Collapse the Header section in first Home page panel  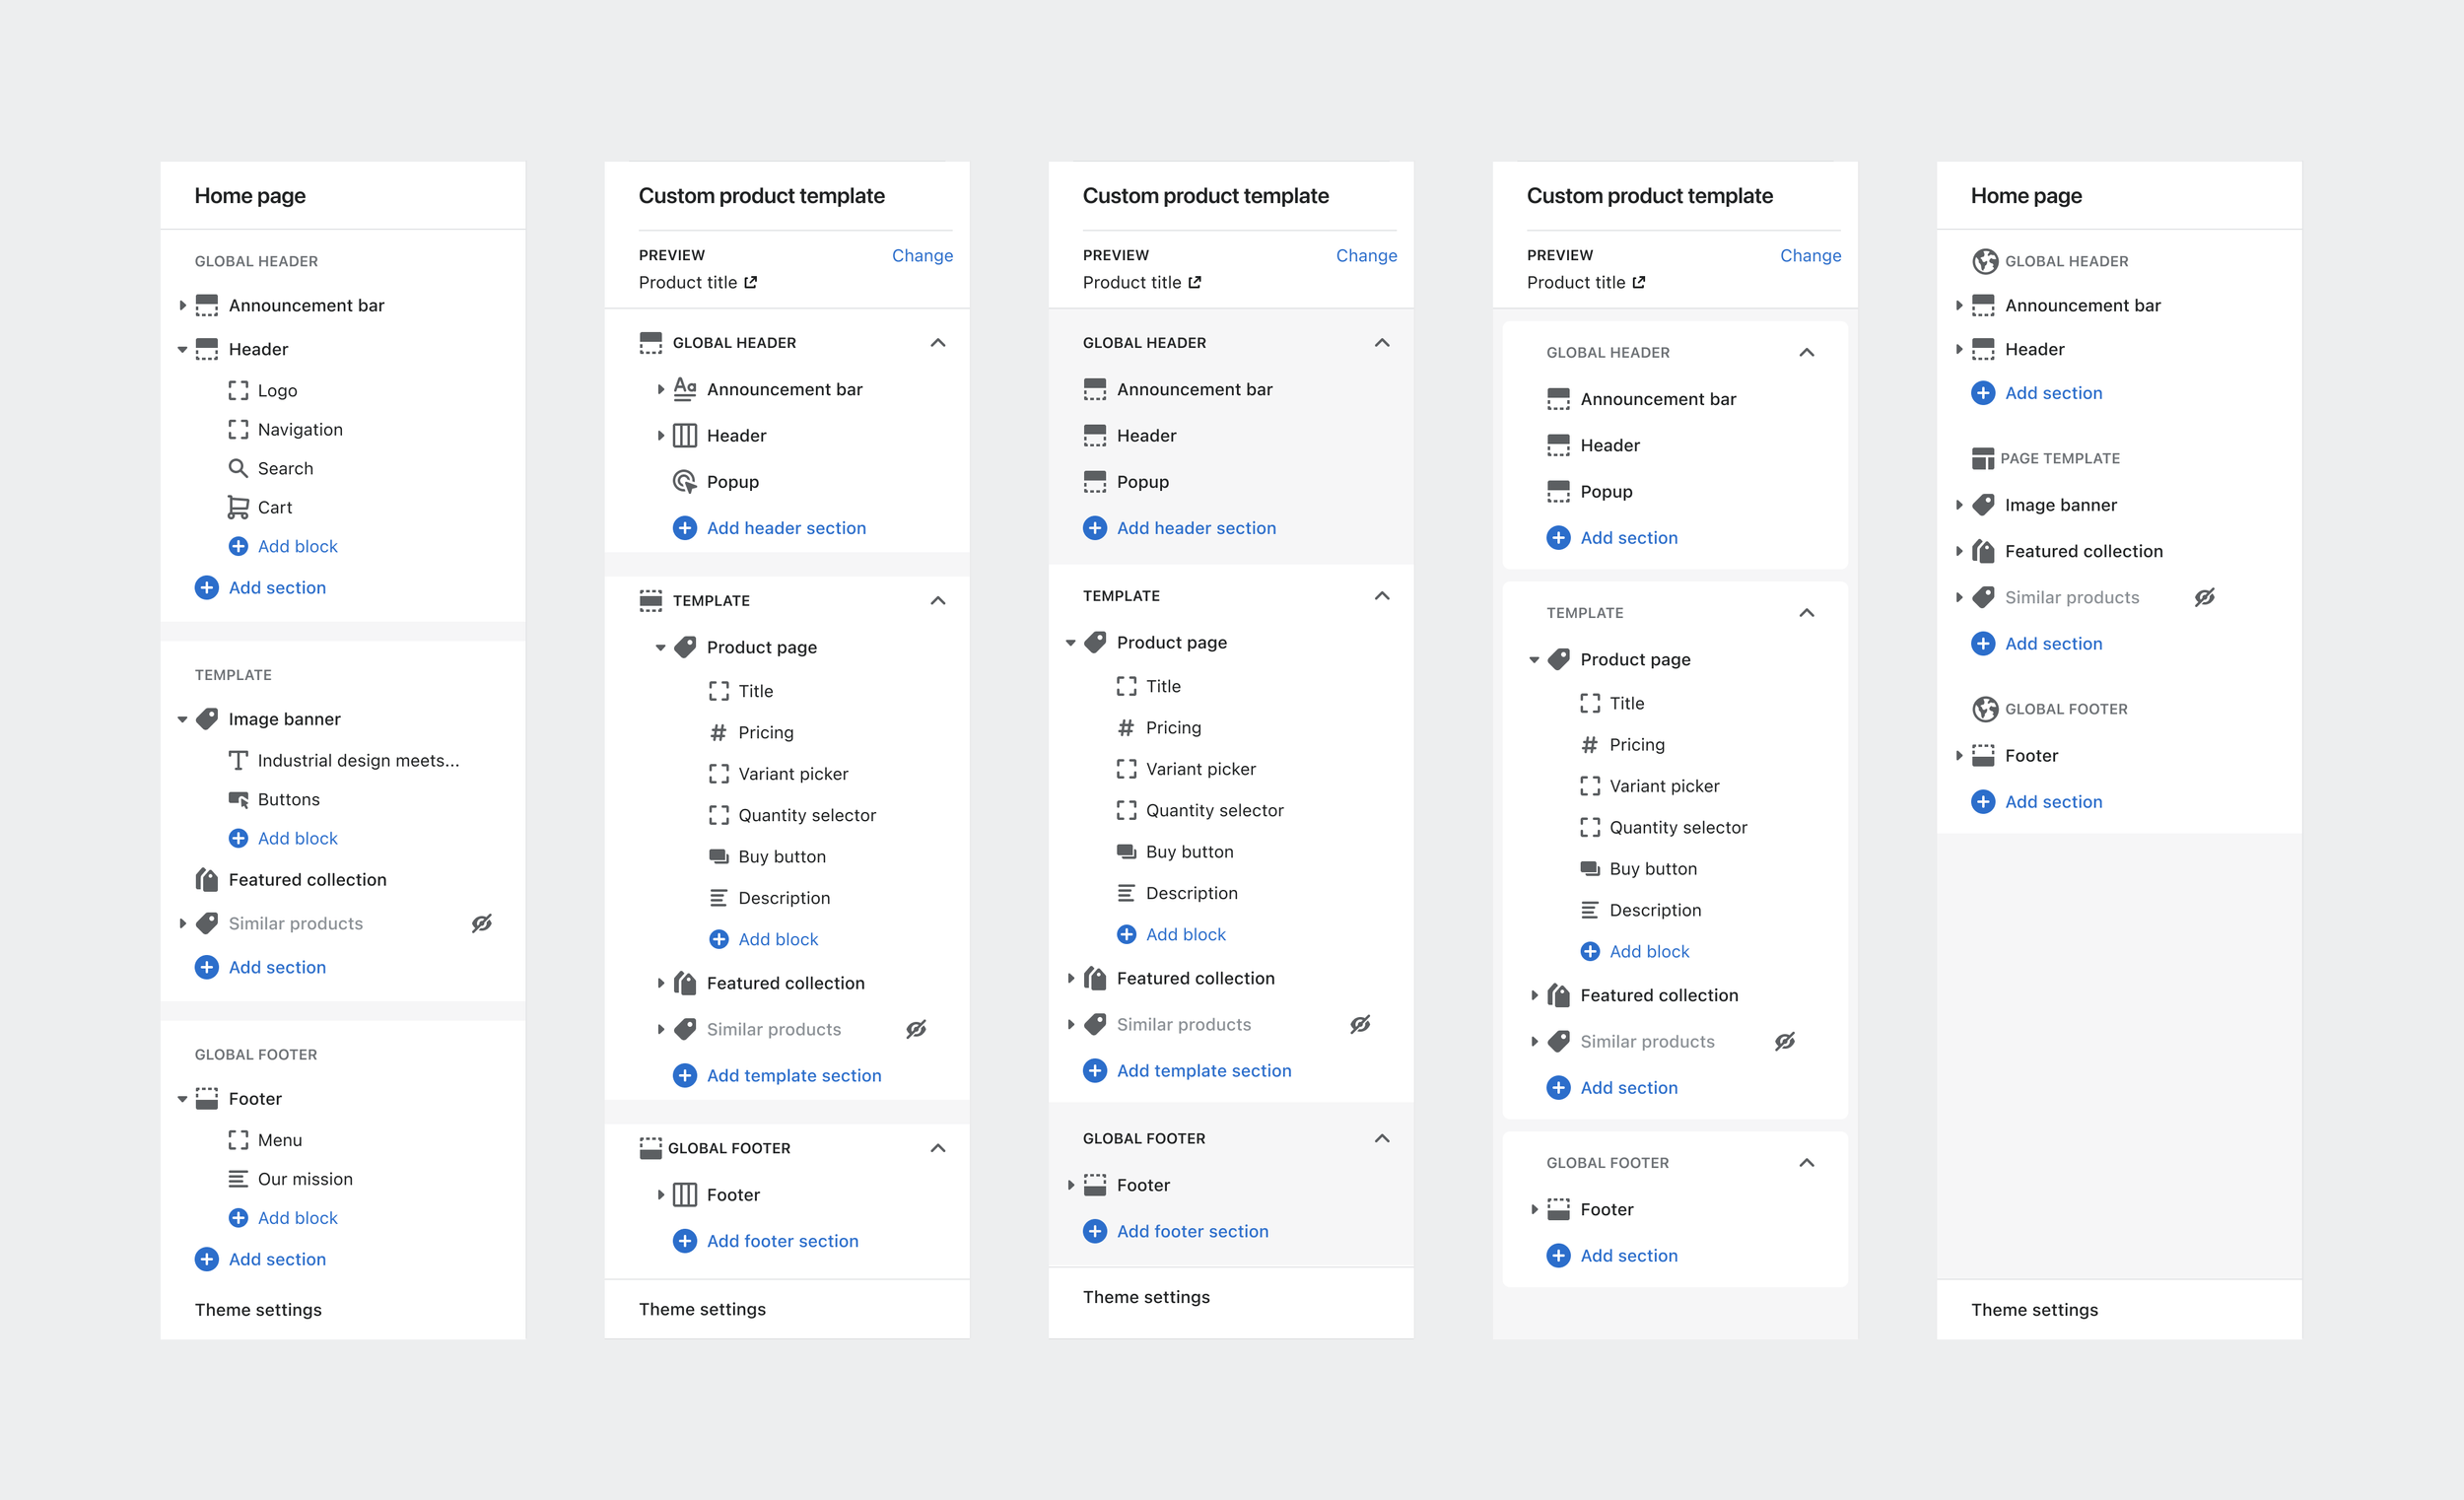(182, 349)
